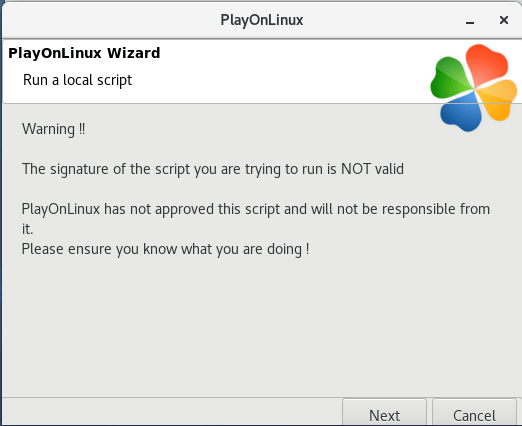Click the 'Warning !!' text
This screenshot has width=522, height=426.
53,129
